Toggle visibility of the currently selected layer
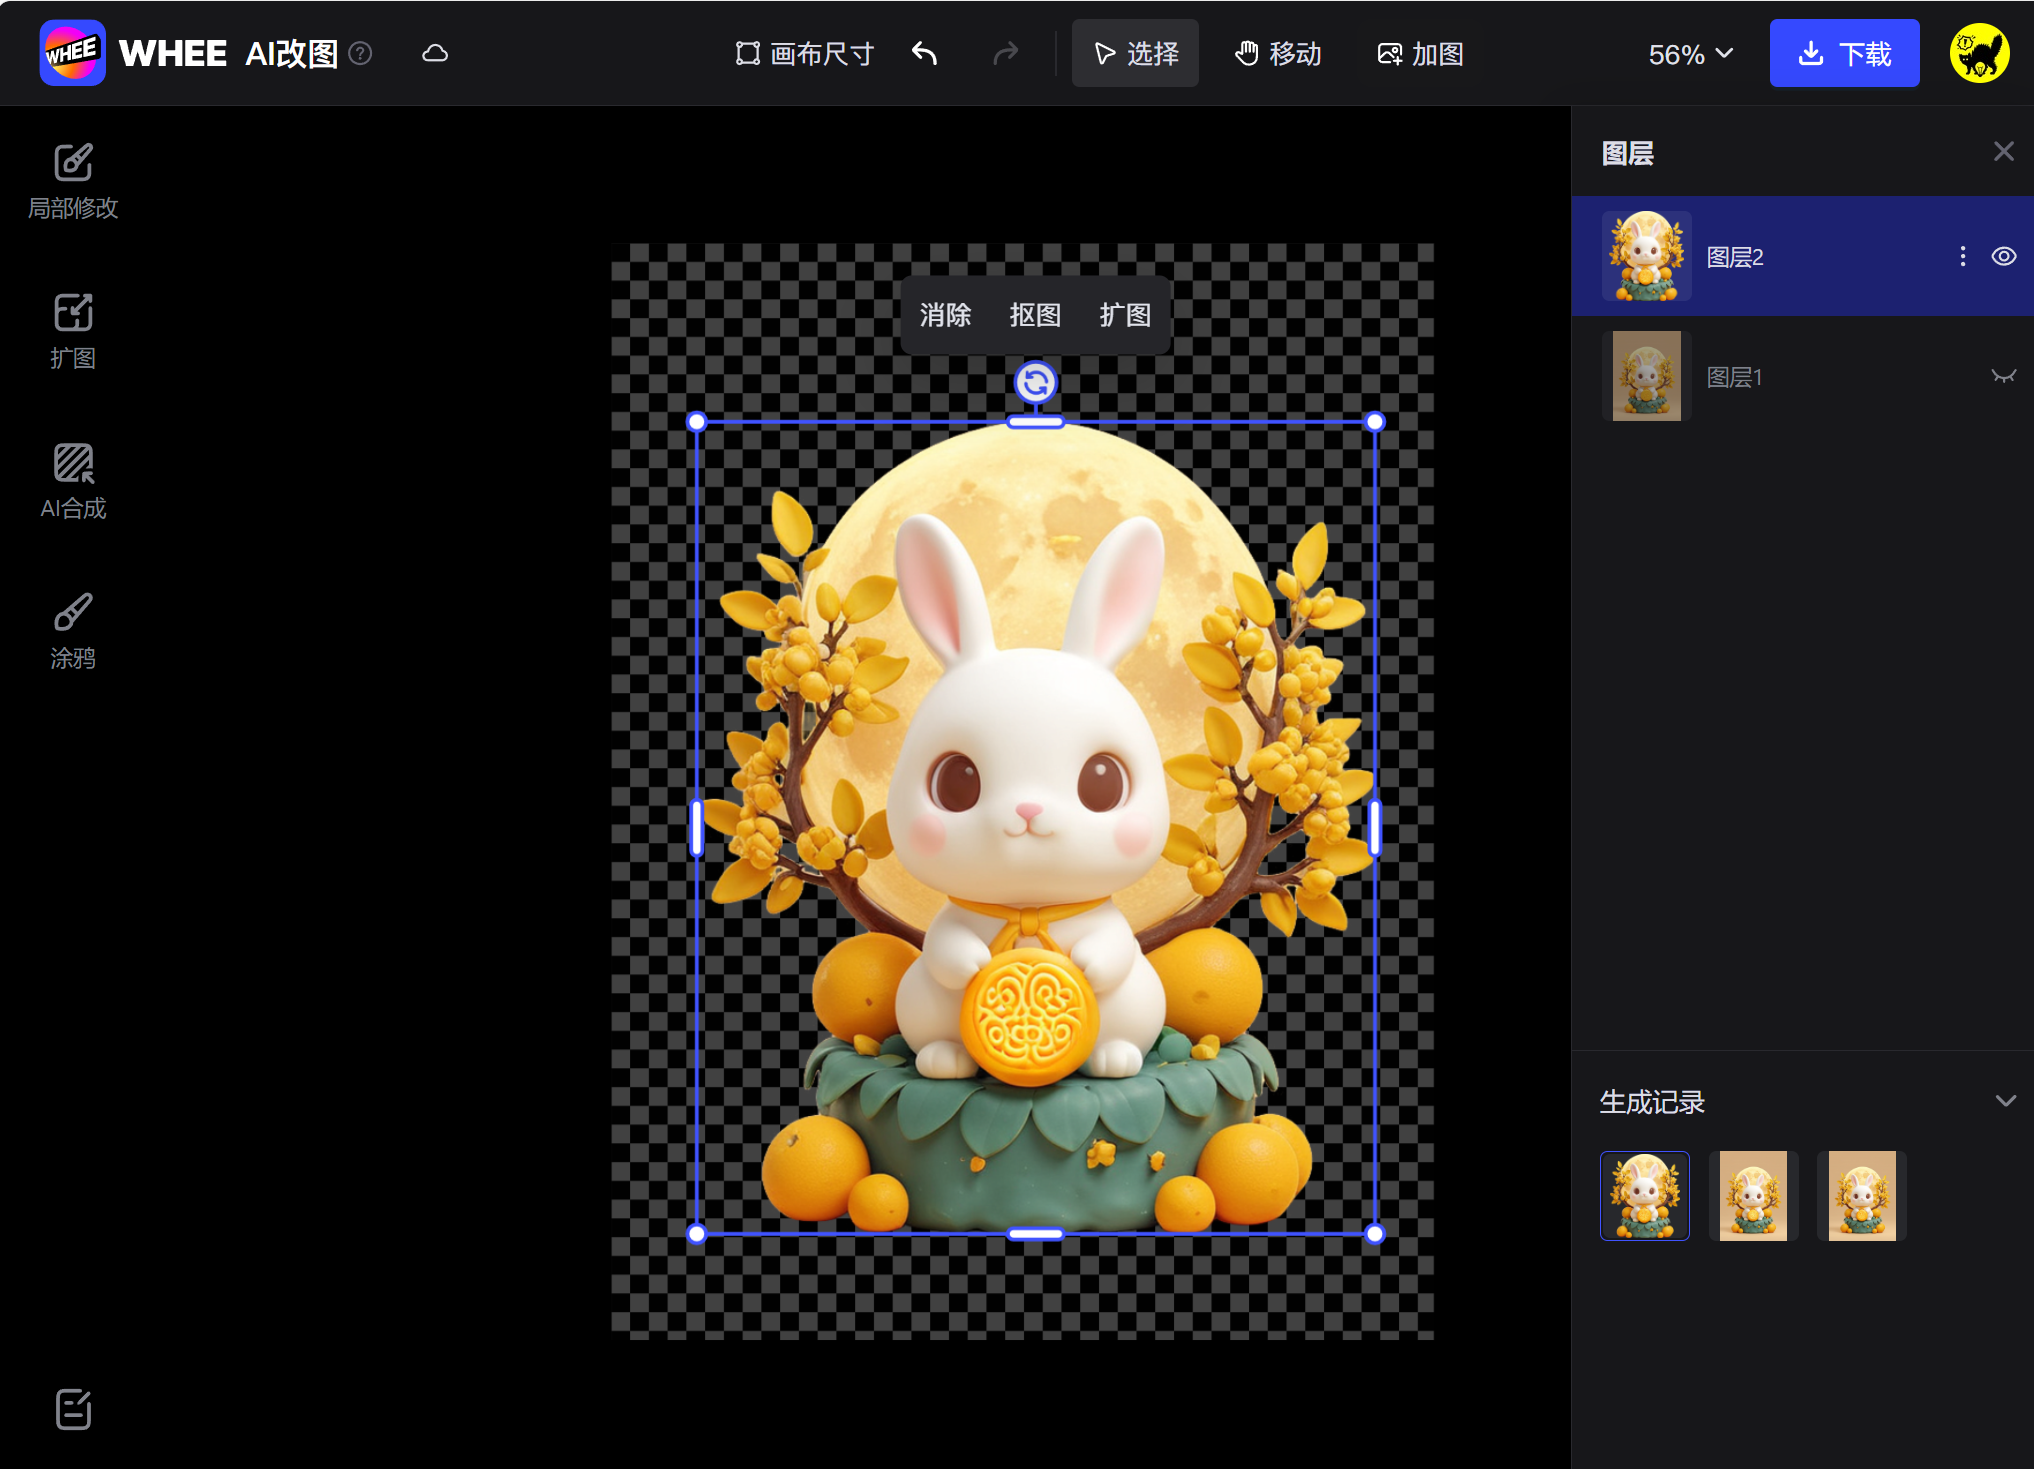The width and height of the screenshot is (2034, 1469). coord(2003,256)
